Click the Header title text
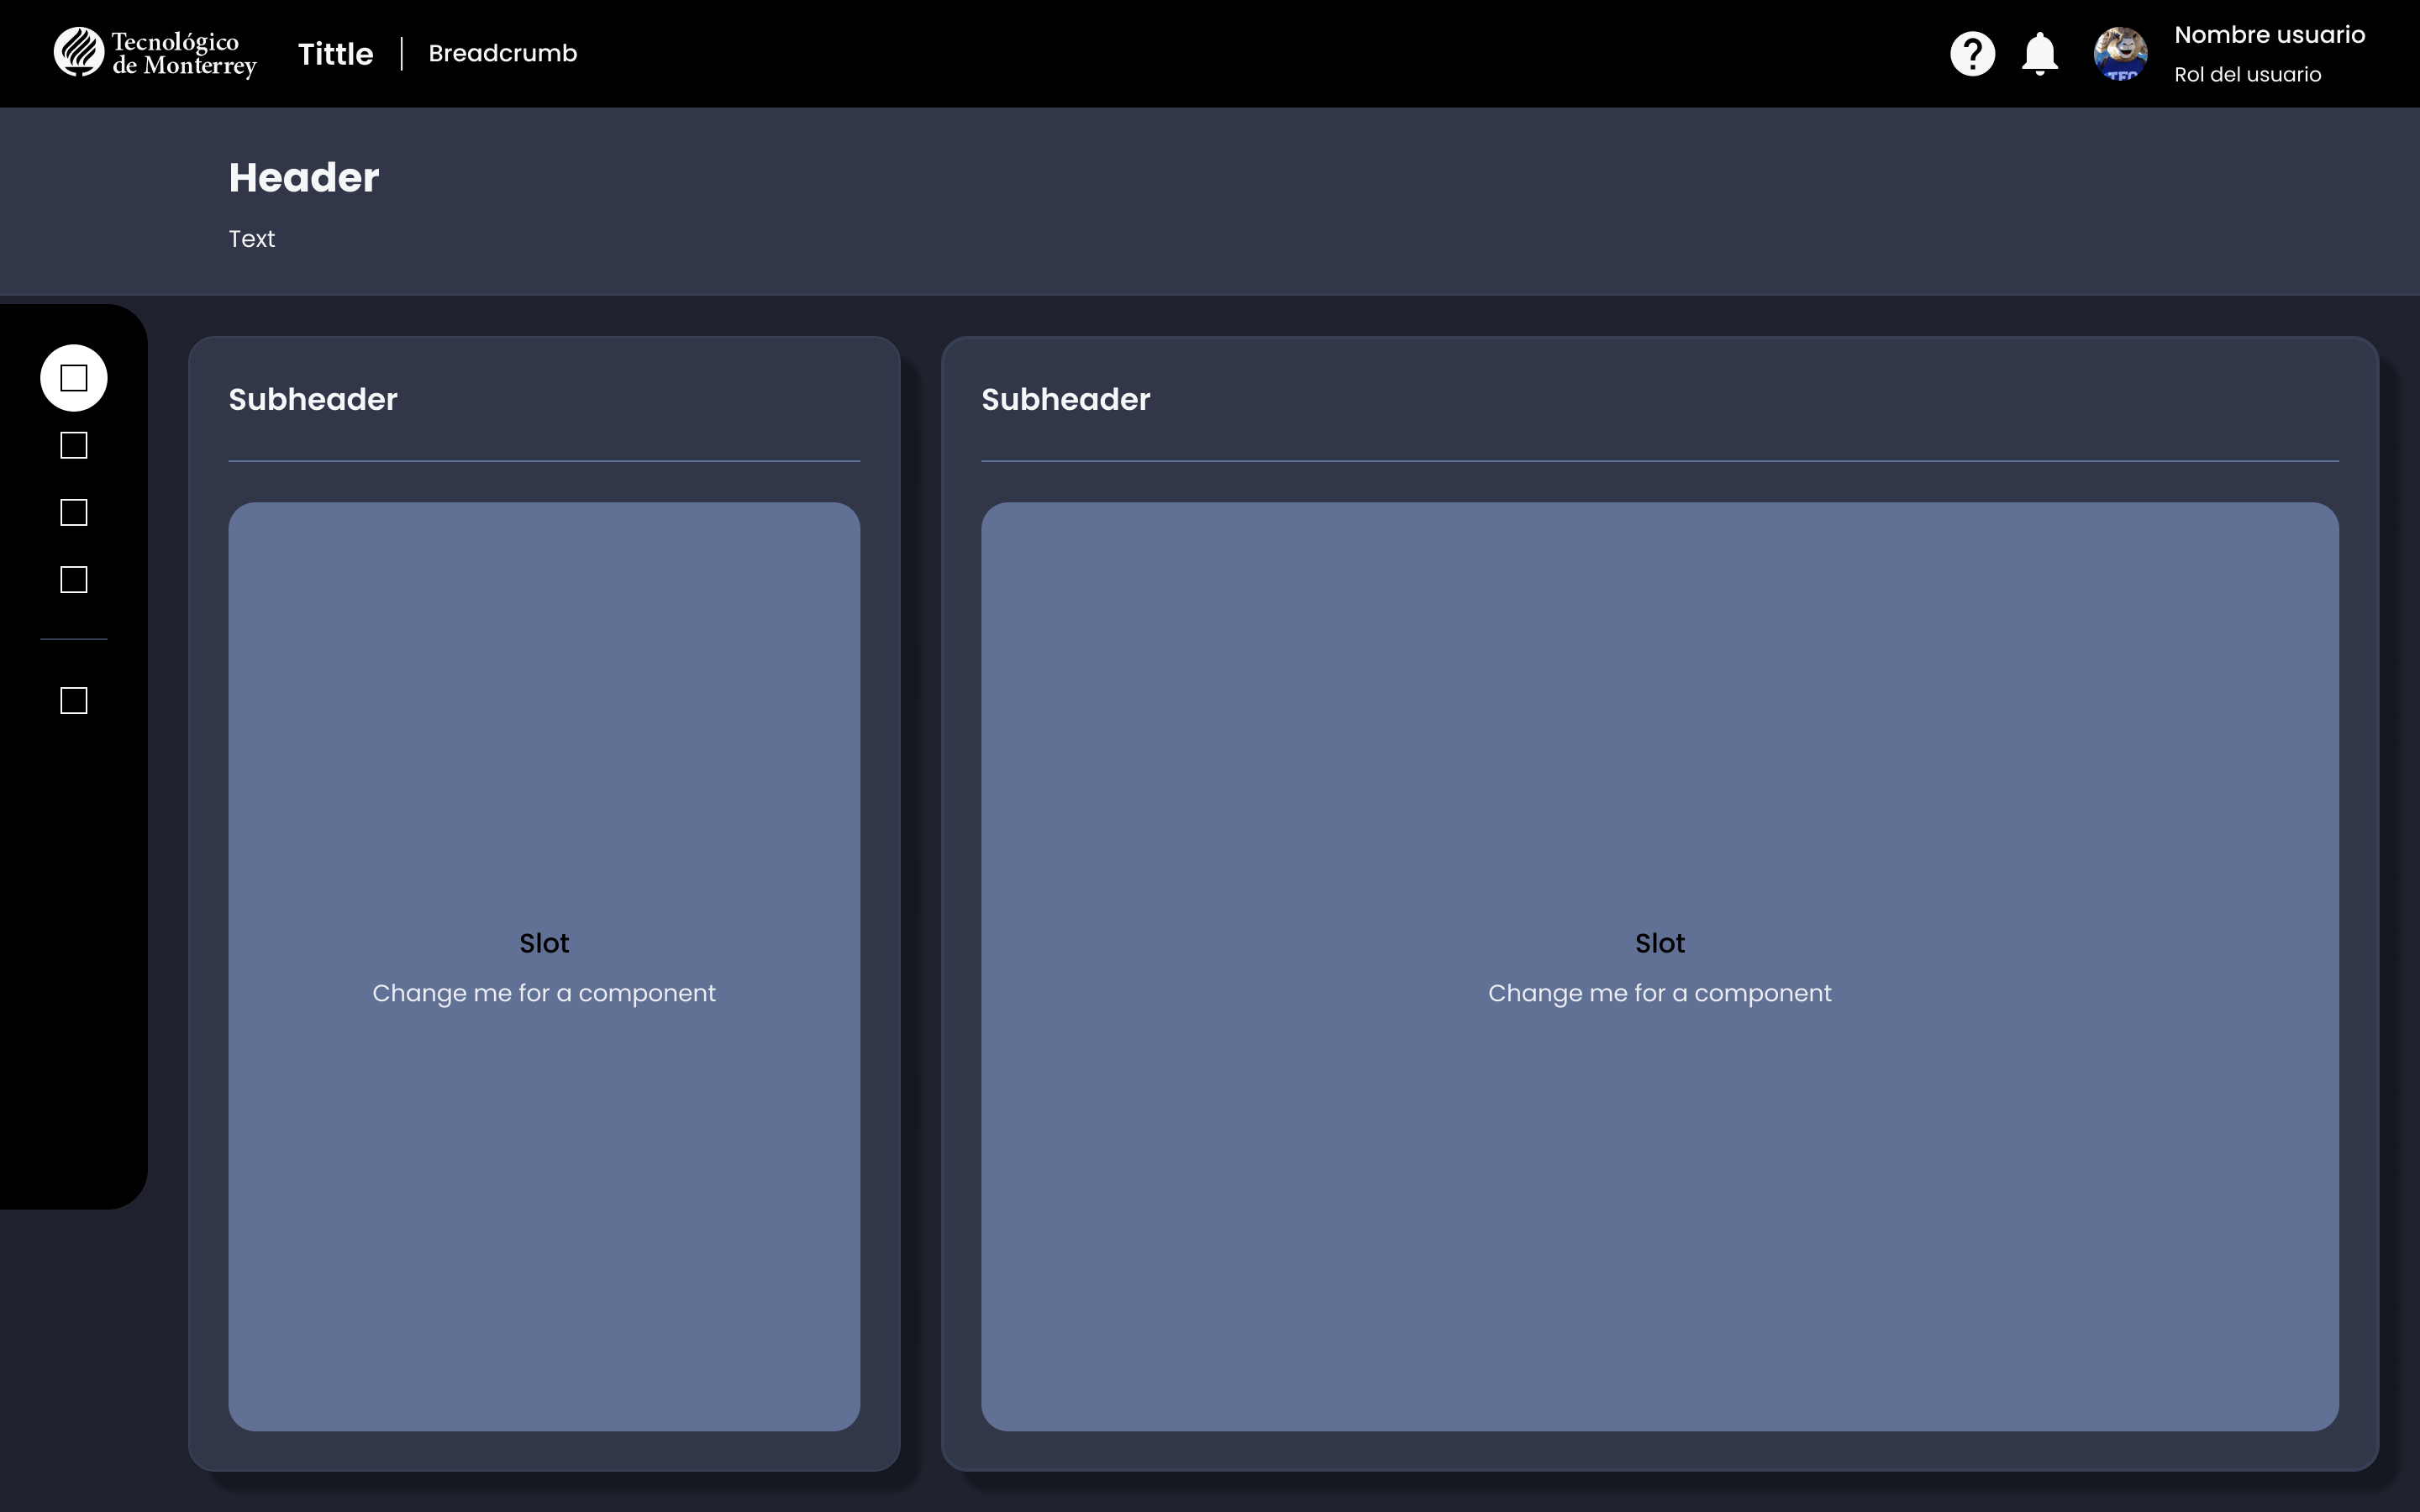The image size is (2420, 1512). click(x=304, y=178)
